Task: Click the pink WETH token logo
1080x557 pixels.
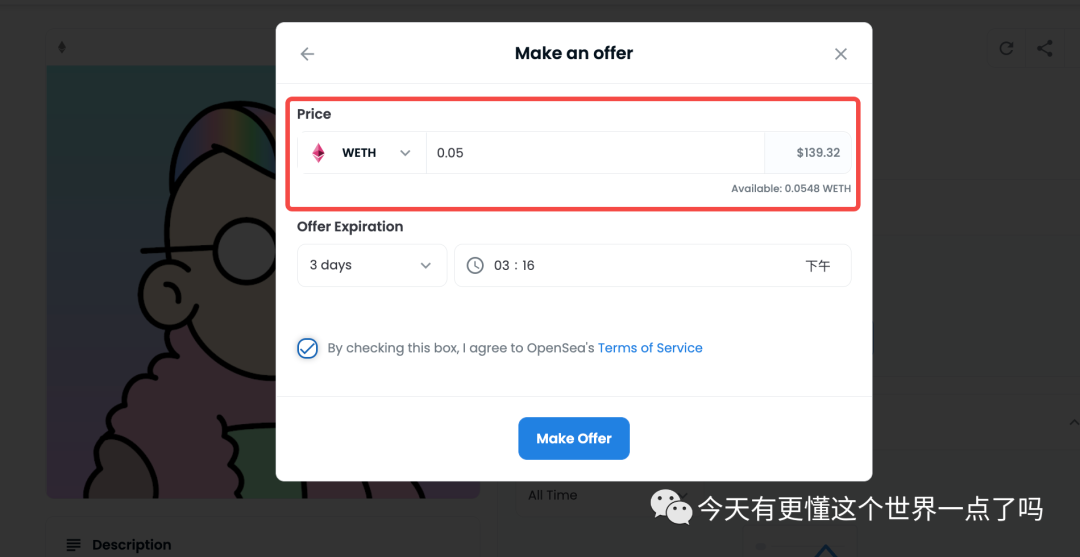Action: (x=318, y=153)
